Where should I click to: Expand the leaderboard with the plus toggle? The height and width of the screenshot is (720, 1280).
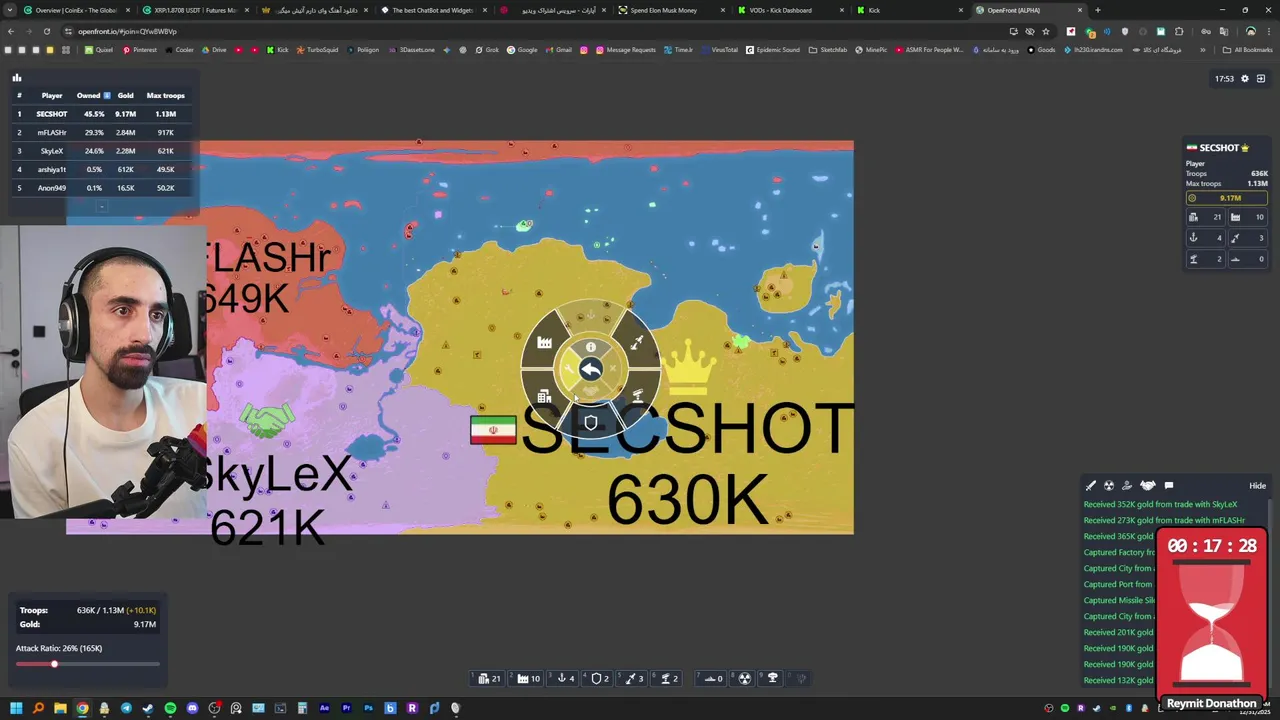click(x=101, y=207)
